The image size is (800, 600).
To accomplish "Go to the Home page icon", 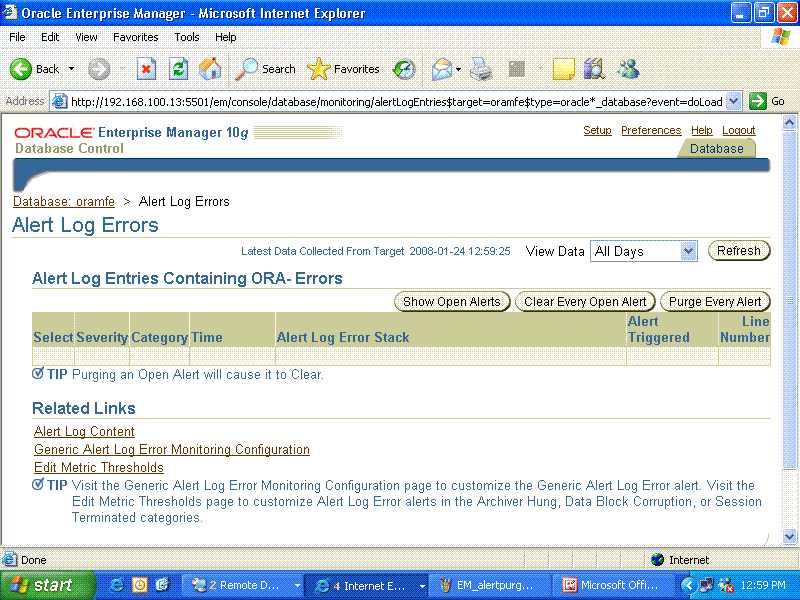I will (210, 69).
